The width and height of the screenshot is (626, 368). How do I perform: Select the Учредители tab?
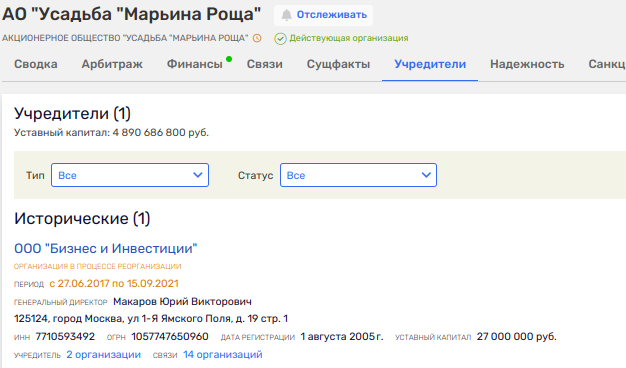click(x=430, y=64)
